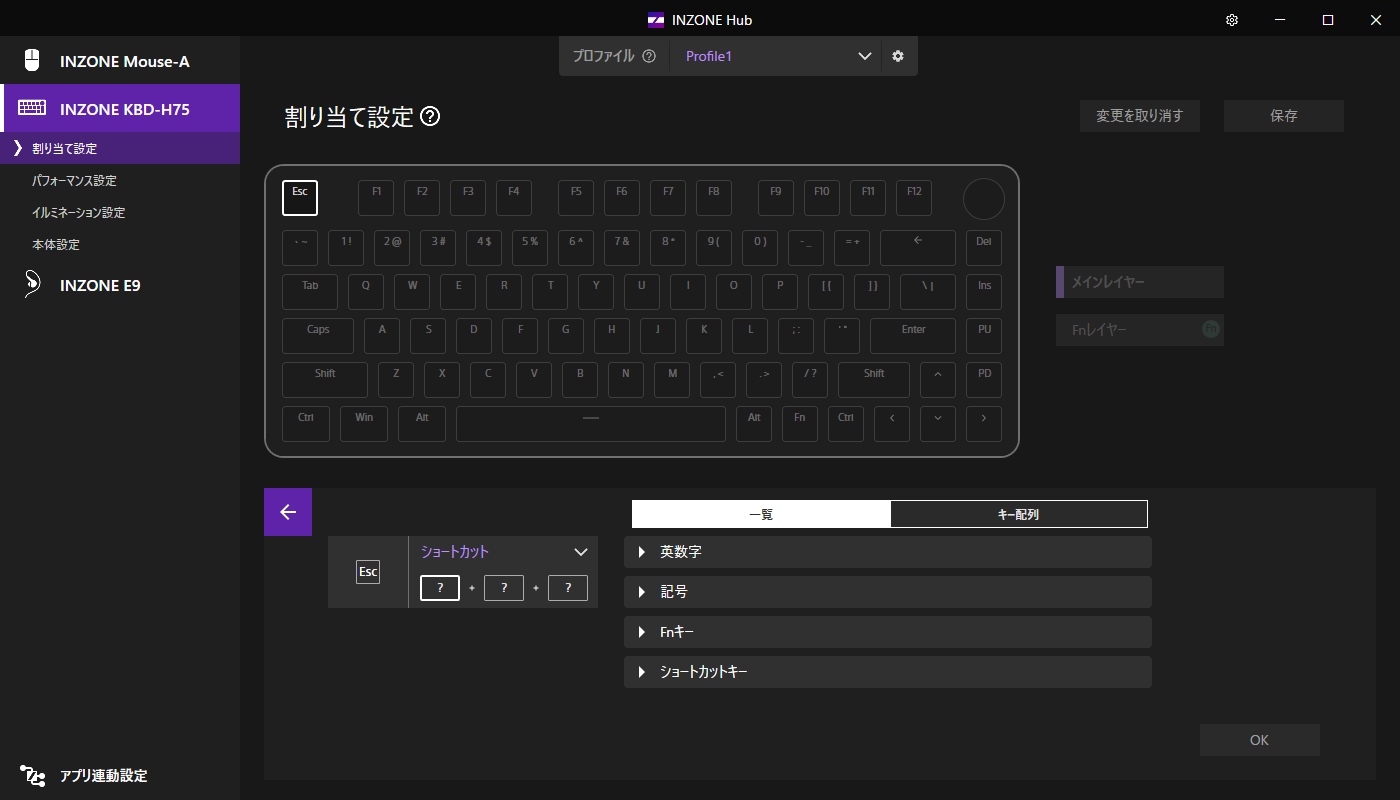Go back using the purple arrow button
Image resolution: width=1400 pixels, height=800 pixels.
[x=288, y=512]
